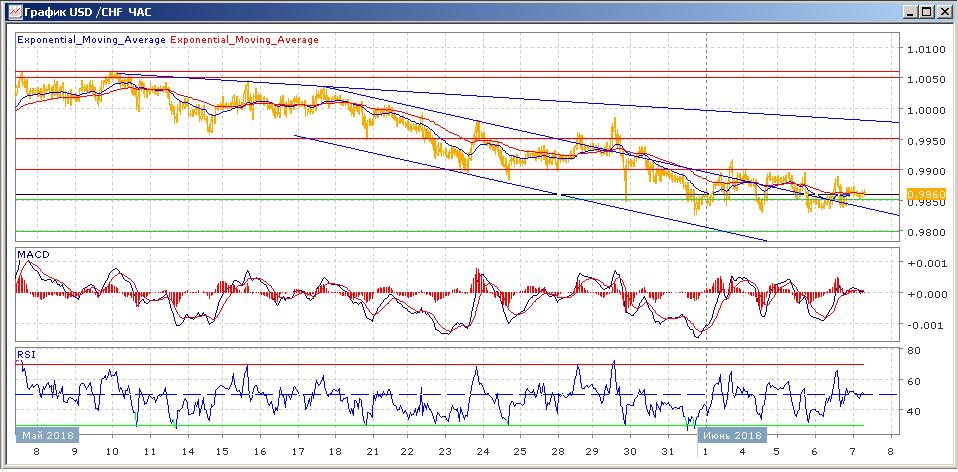The image size is (958, 472).
Task: Click the 1.0100 price axis label
Action: (x=925, y=49)
